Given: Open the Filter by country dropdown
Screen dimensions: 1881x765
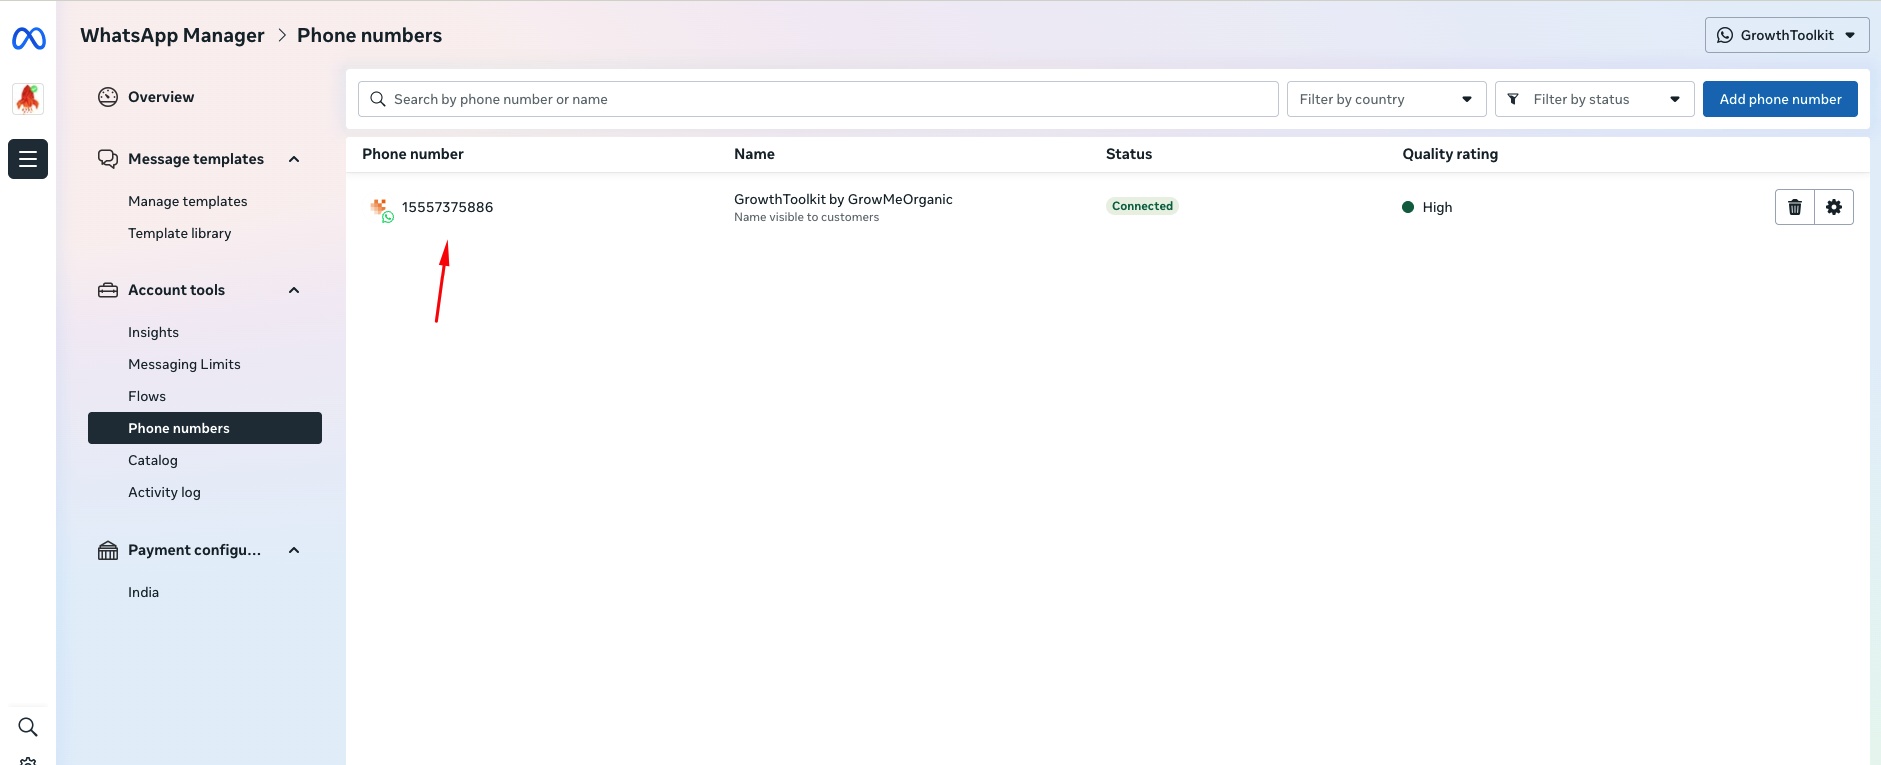Looking at the screenshot, I should point(1386,99).
